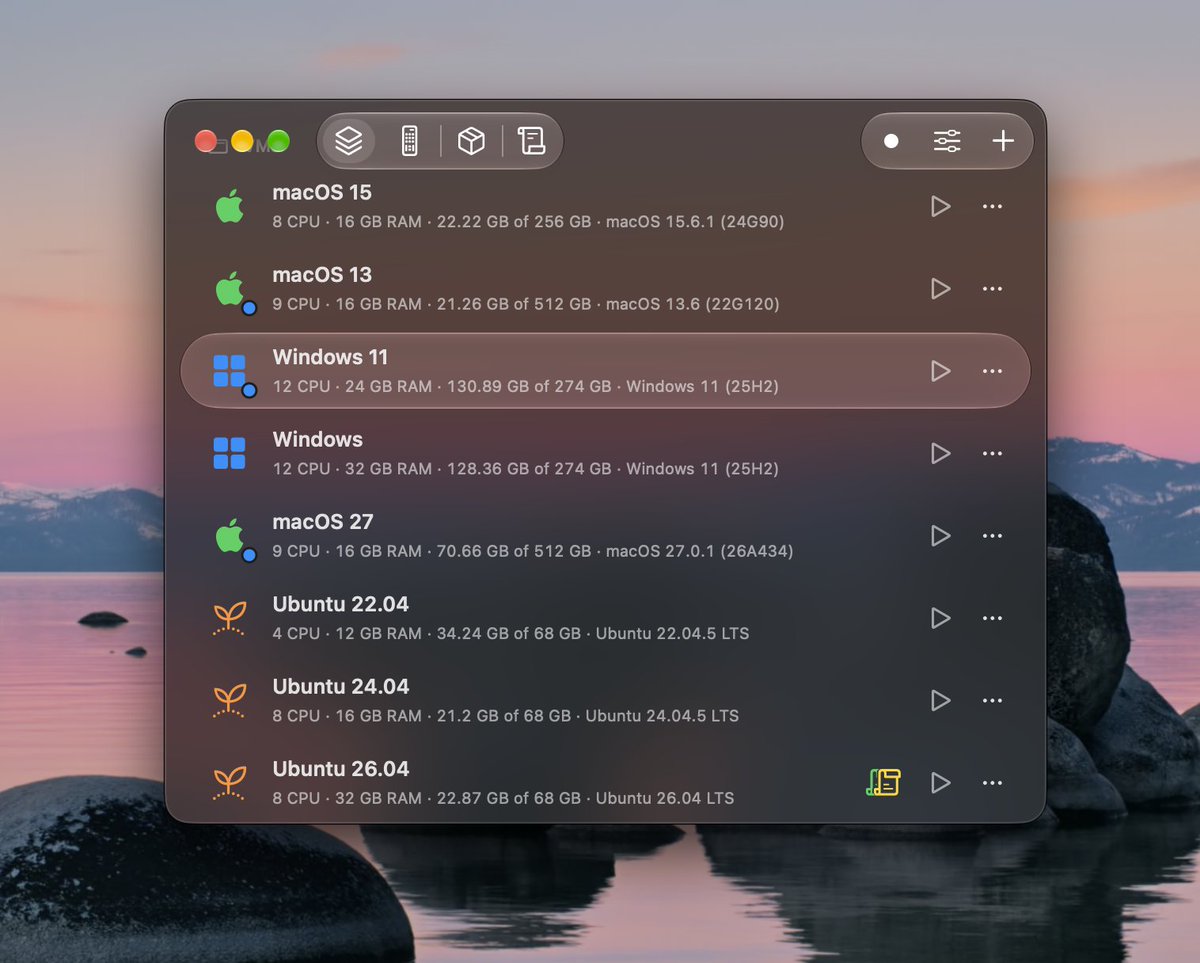1200x963 pixels.
Task: Start the macOS 27 virtual machine
Action: (x=940, y=535)
